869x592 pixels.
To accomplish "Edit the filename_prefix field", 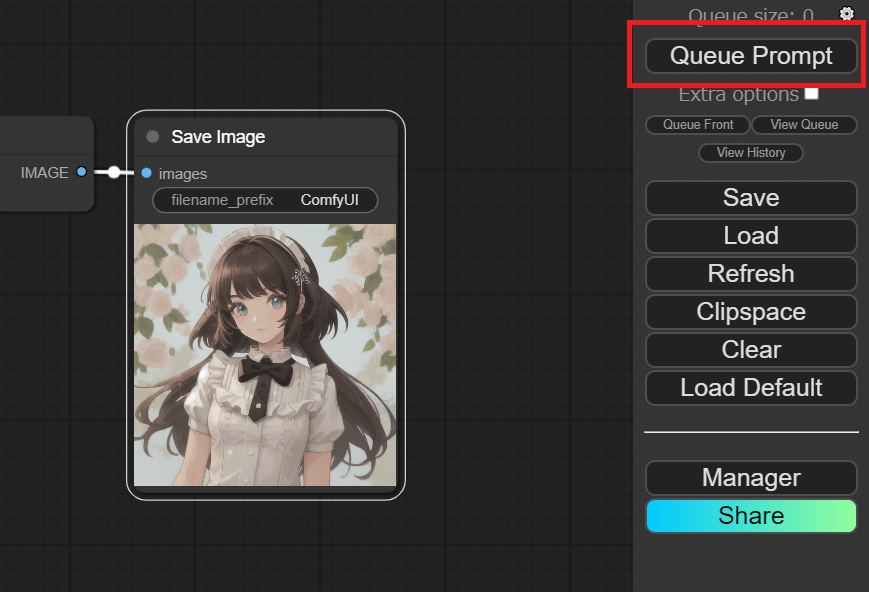I will click(x=265, y=200).
